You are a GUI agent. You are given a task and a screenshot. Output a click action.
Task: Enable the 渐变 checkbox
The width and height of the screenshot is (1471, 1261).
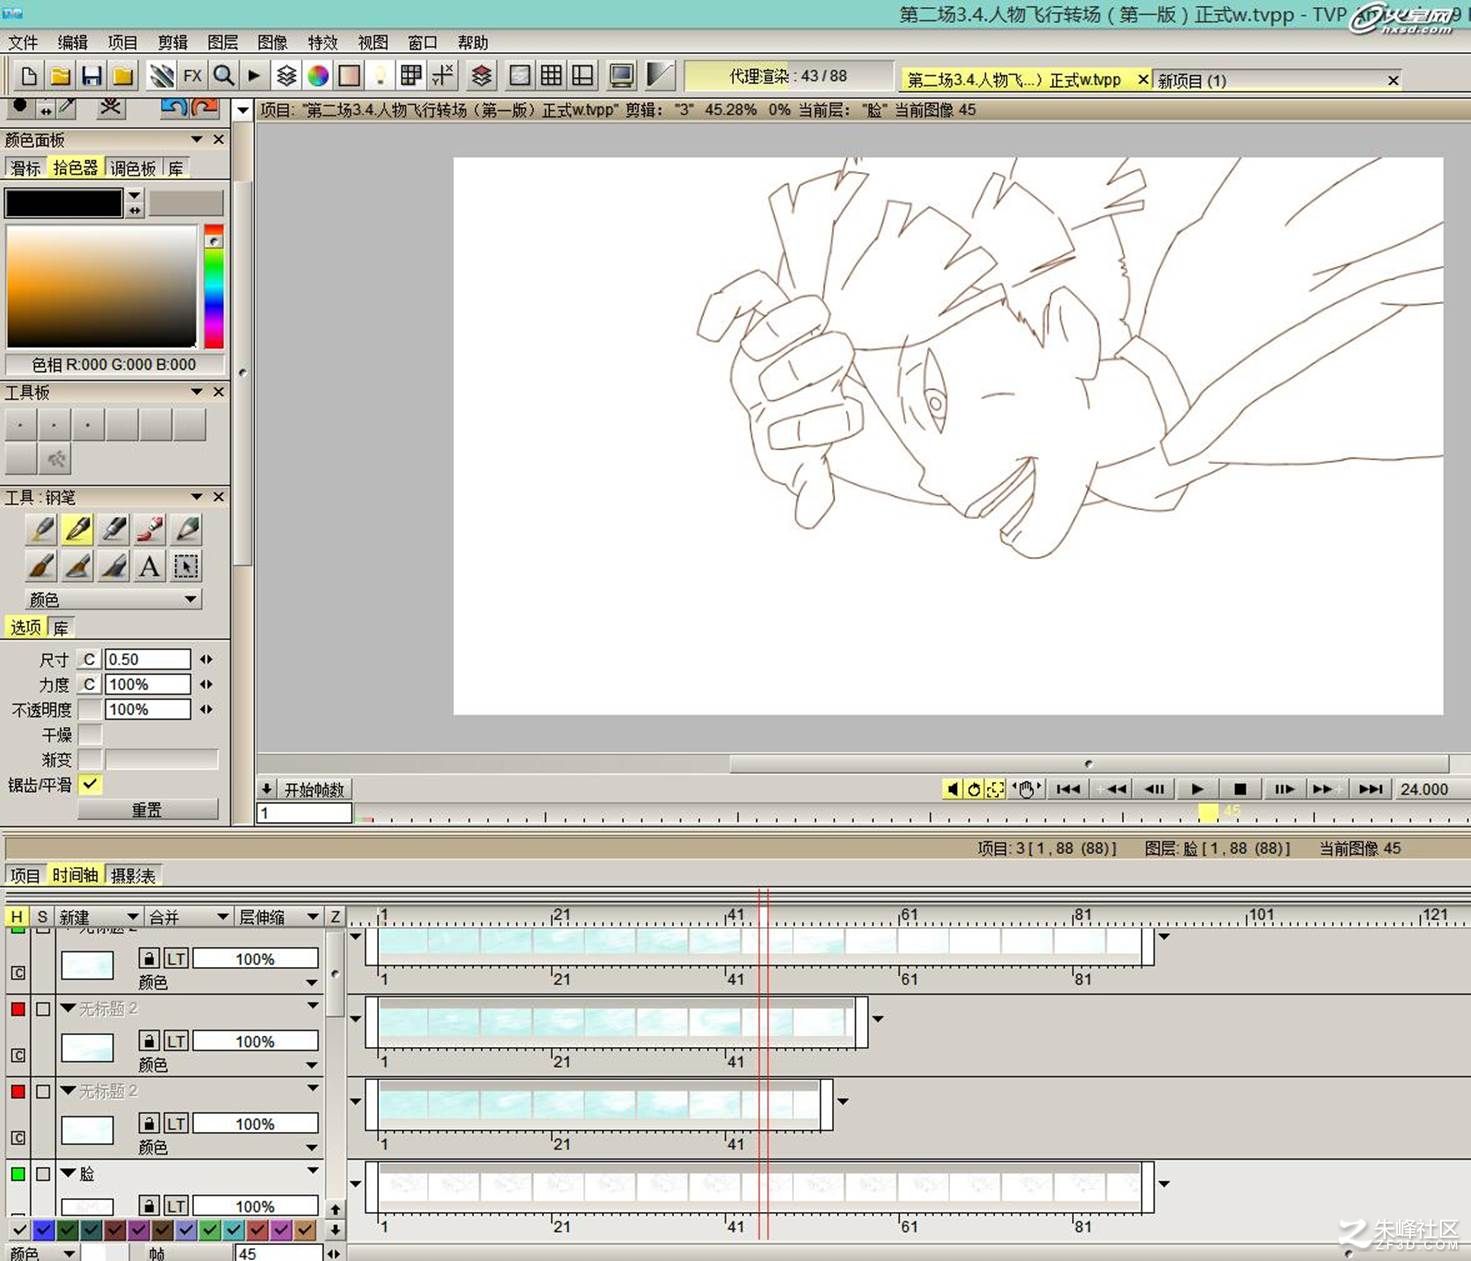[90, 759]
